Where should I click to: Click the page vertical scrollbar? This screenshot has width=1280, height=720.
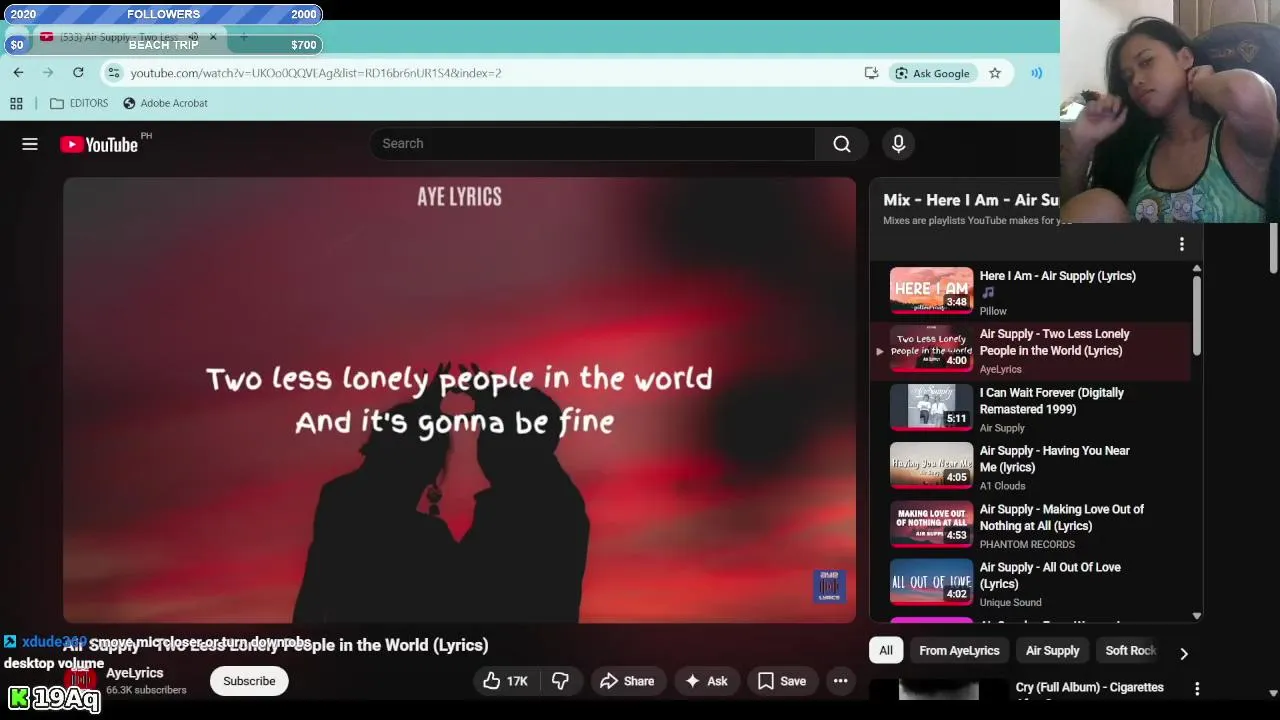[x=1273, y=248]
